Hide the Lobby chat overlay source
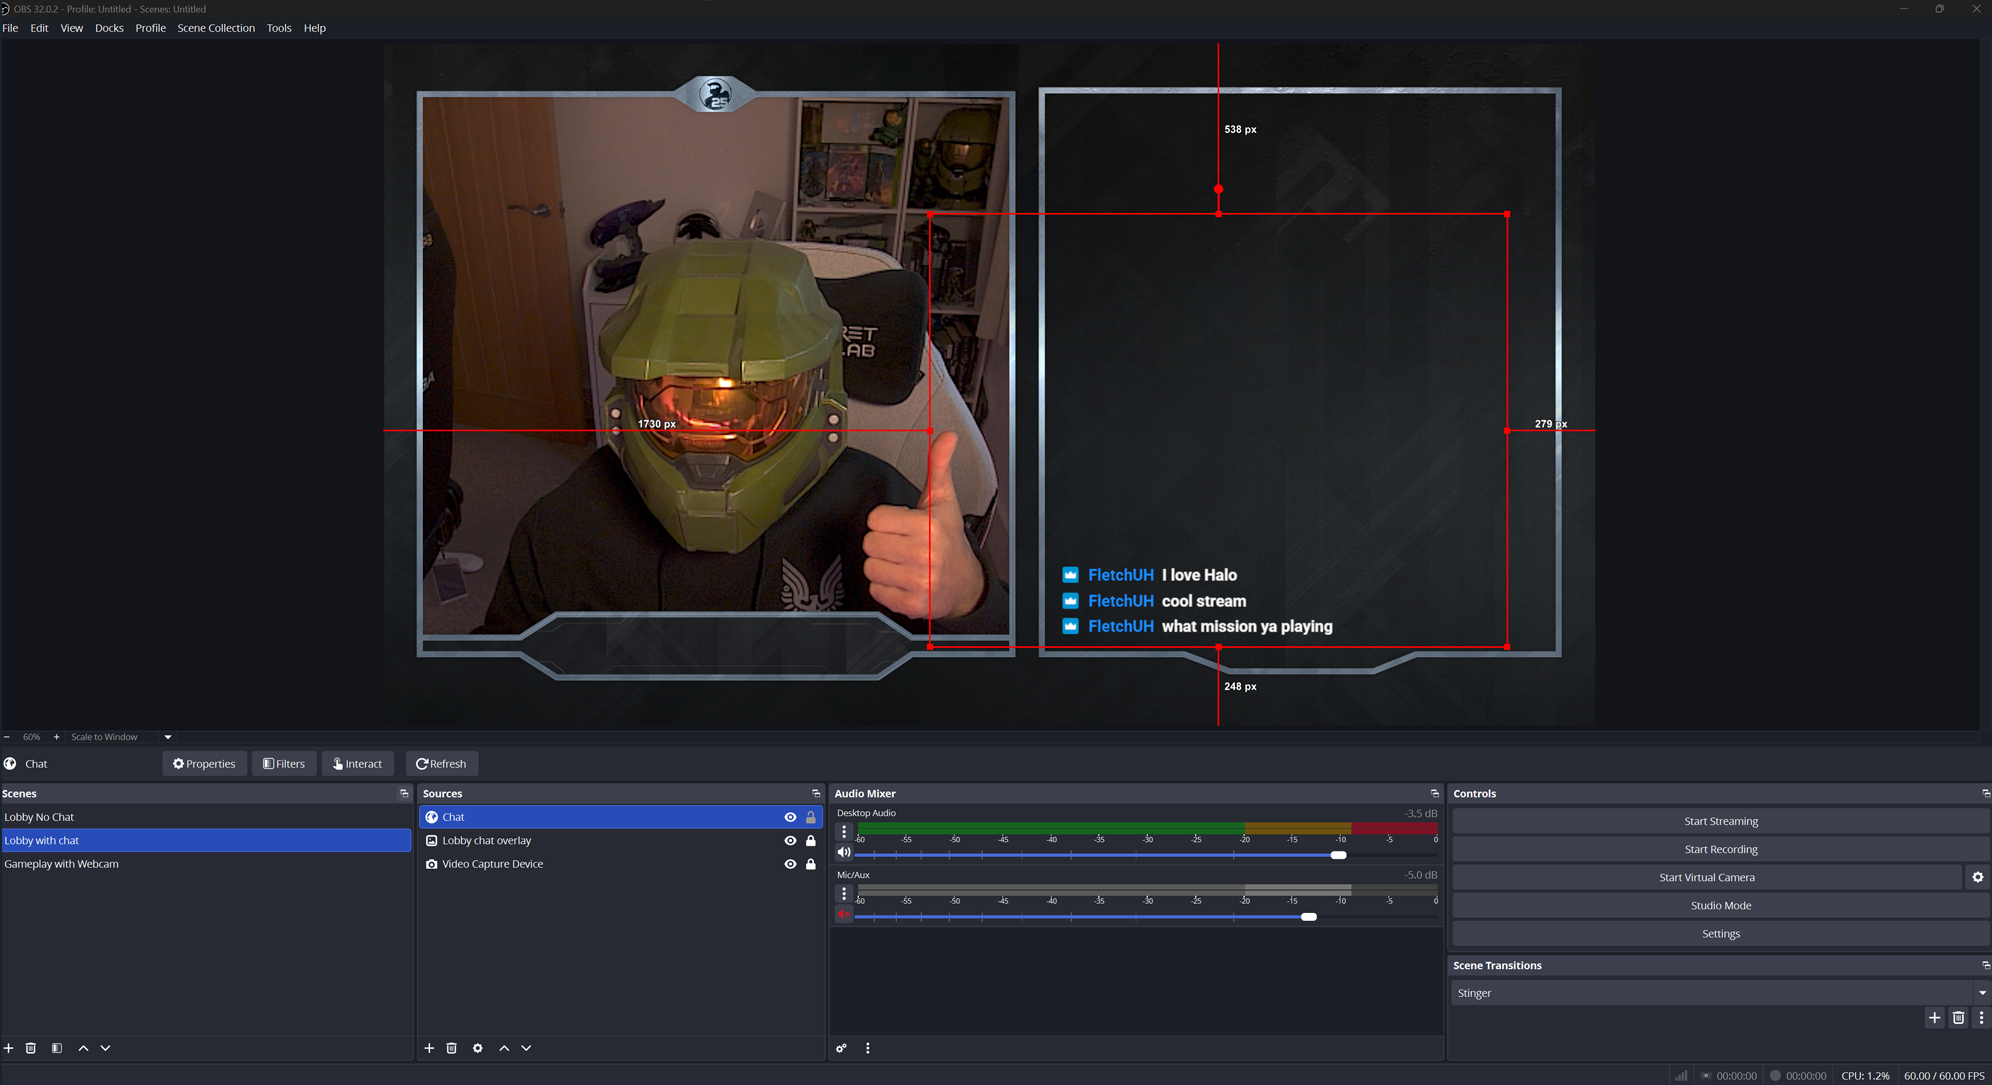This screenshot has height=1085, width=1992. pyautogui.click(x=790, y=841)
